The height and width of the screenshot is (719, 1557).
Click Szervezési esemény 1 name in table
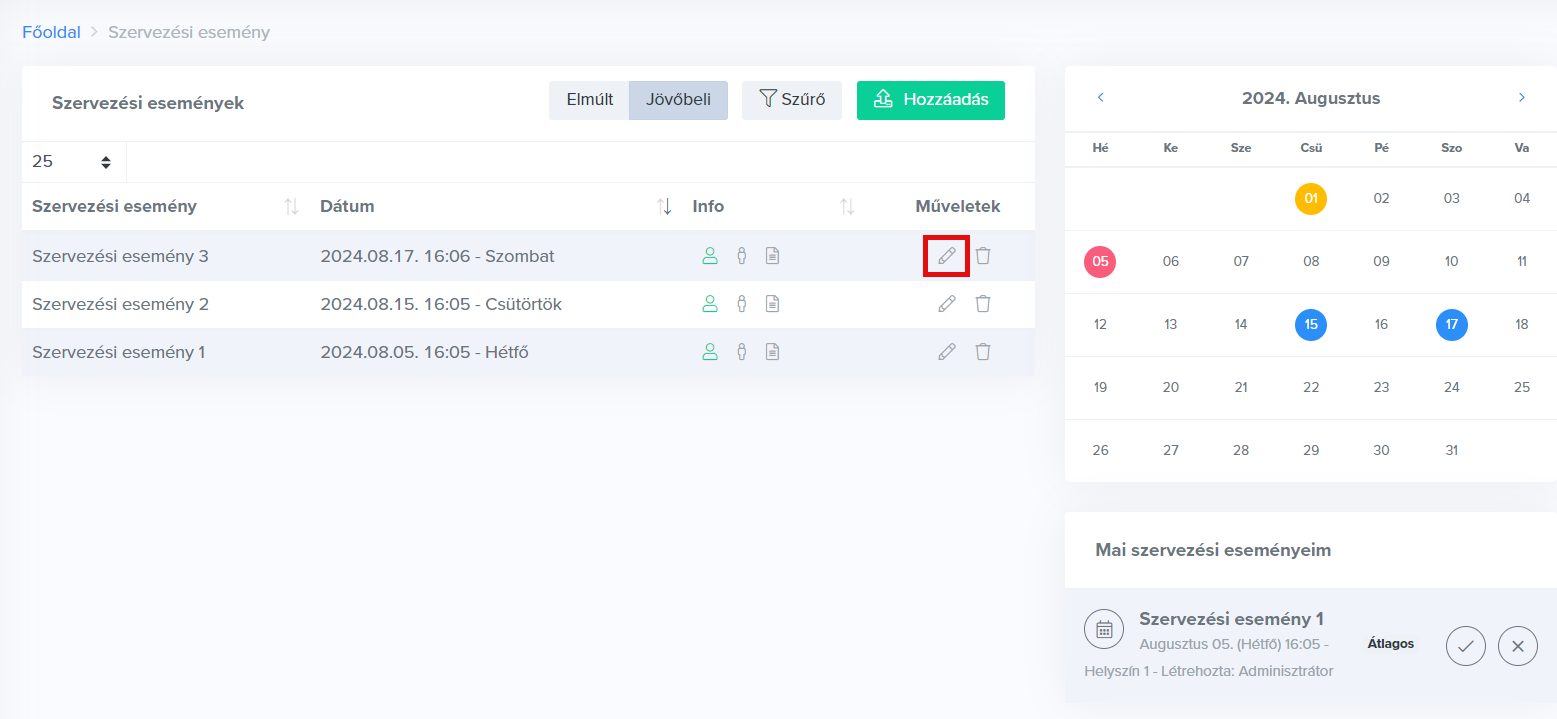click(x=119, y=352)
